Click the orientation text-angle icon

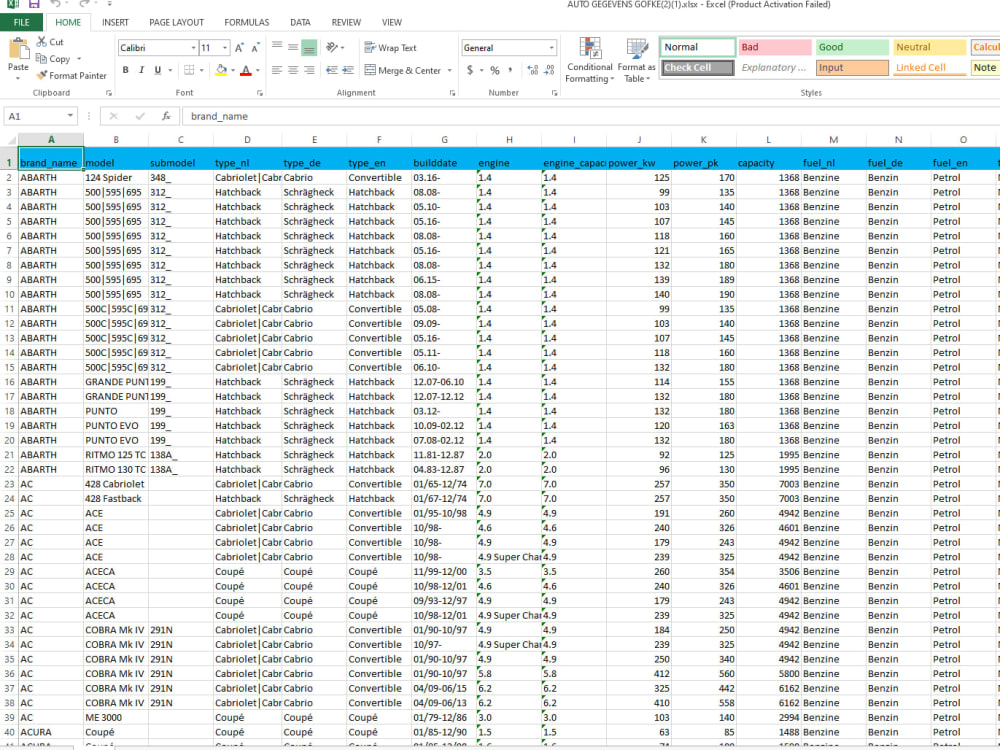coord(332,47)
